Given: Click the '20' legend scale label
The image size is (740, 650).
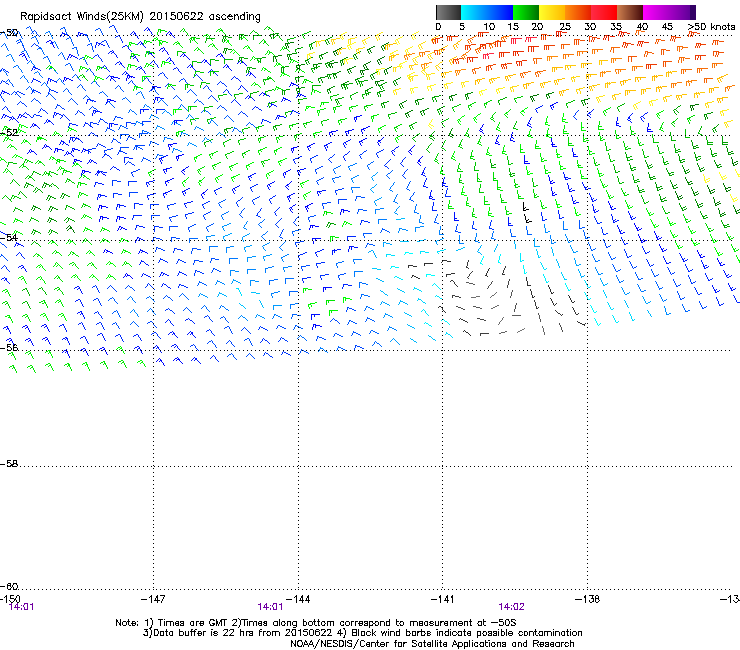Looking at the screenshot, I should click(537, 27).
